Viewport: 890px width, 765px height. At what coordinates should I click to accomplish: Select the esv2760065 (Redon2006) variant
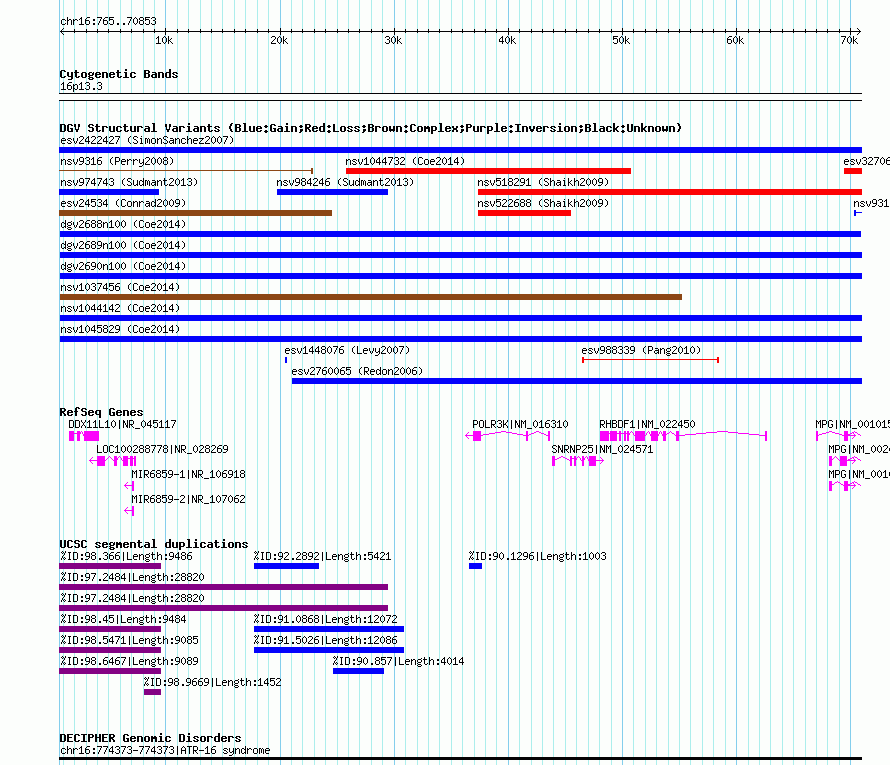577,381
